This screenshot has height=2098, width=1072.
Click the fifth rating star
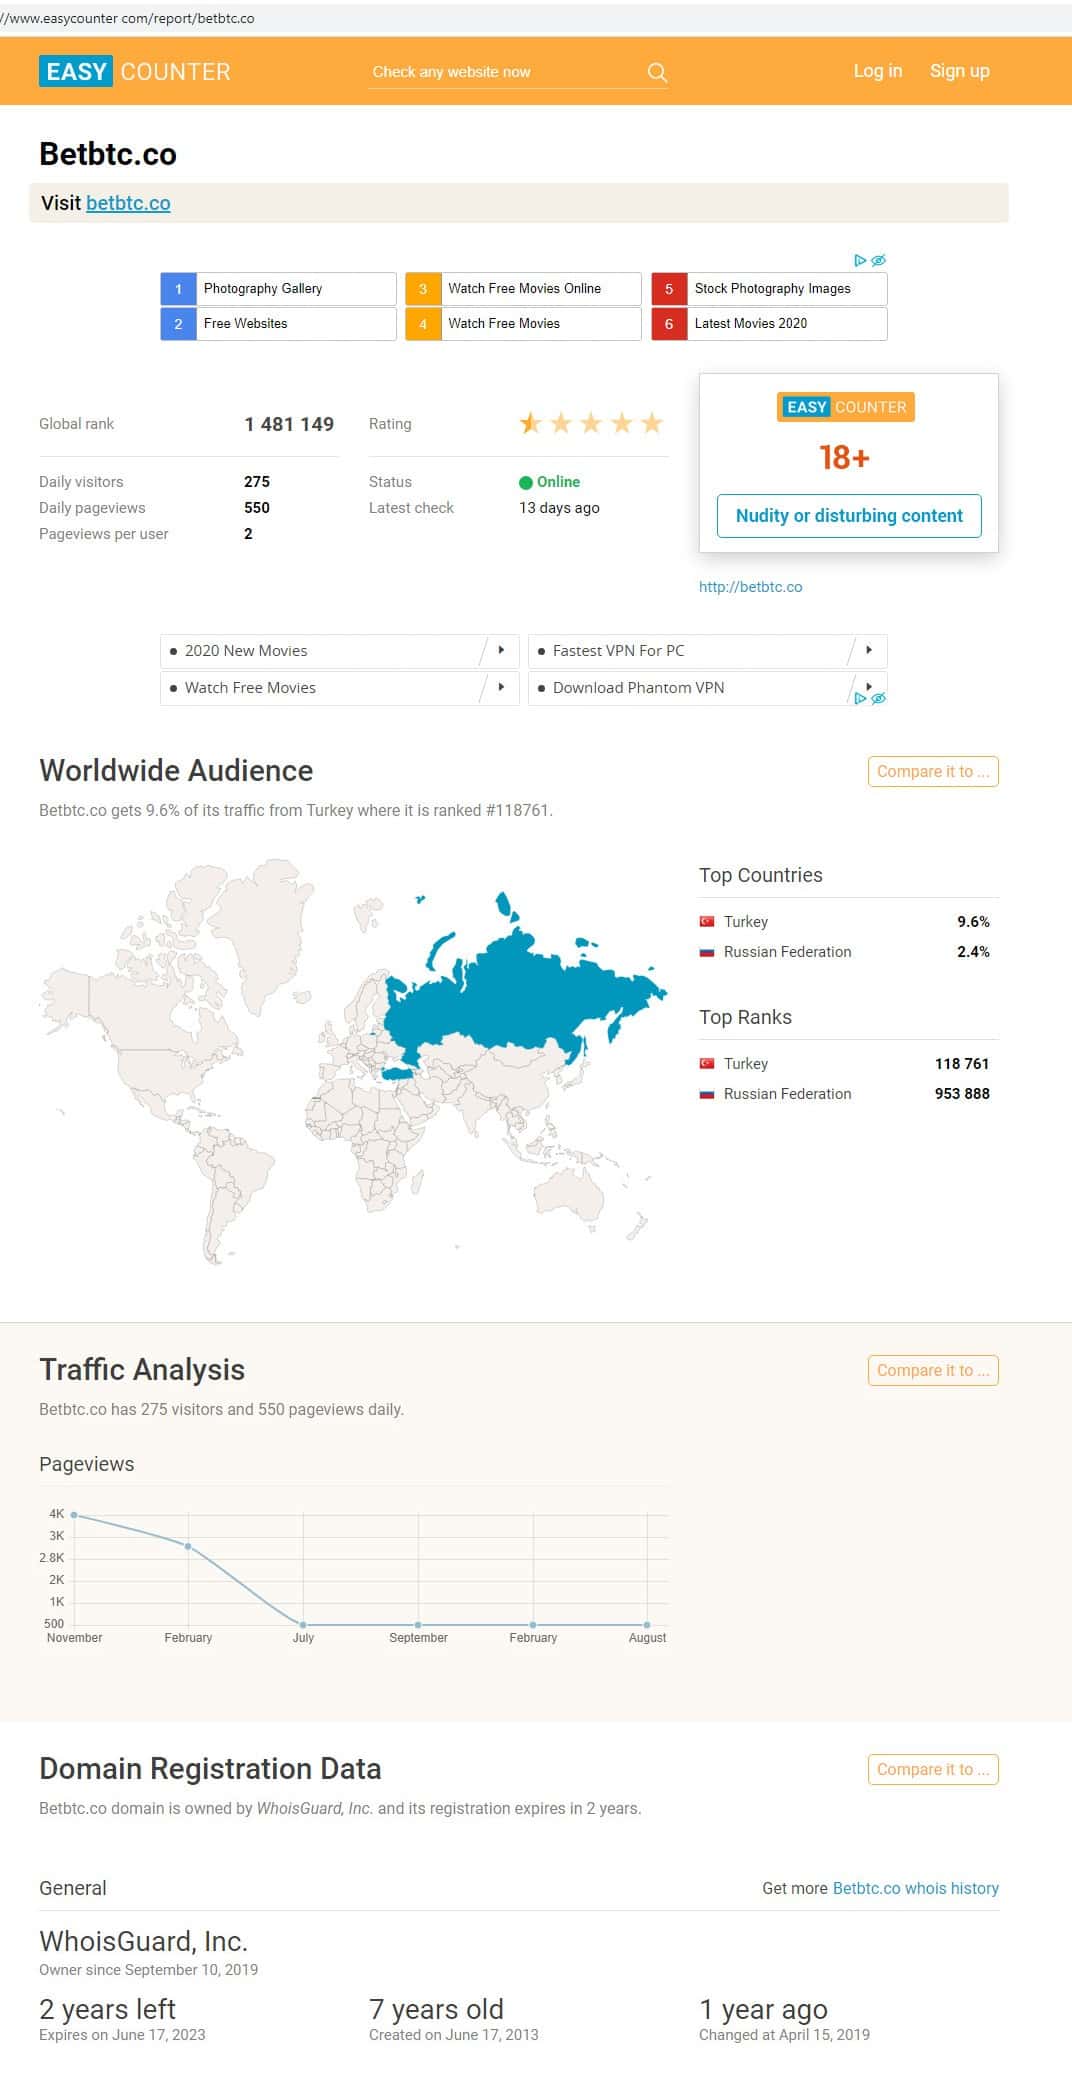(x=652, y=423)
